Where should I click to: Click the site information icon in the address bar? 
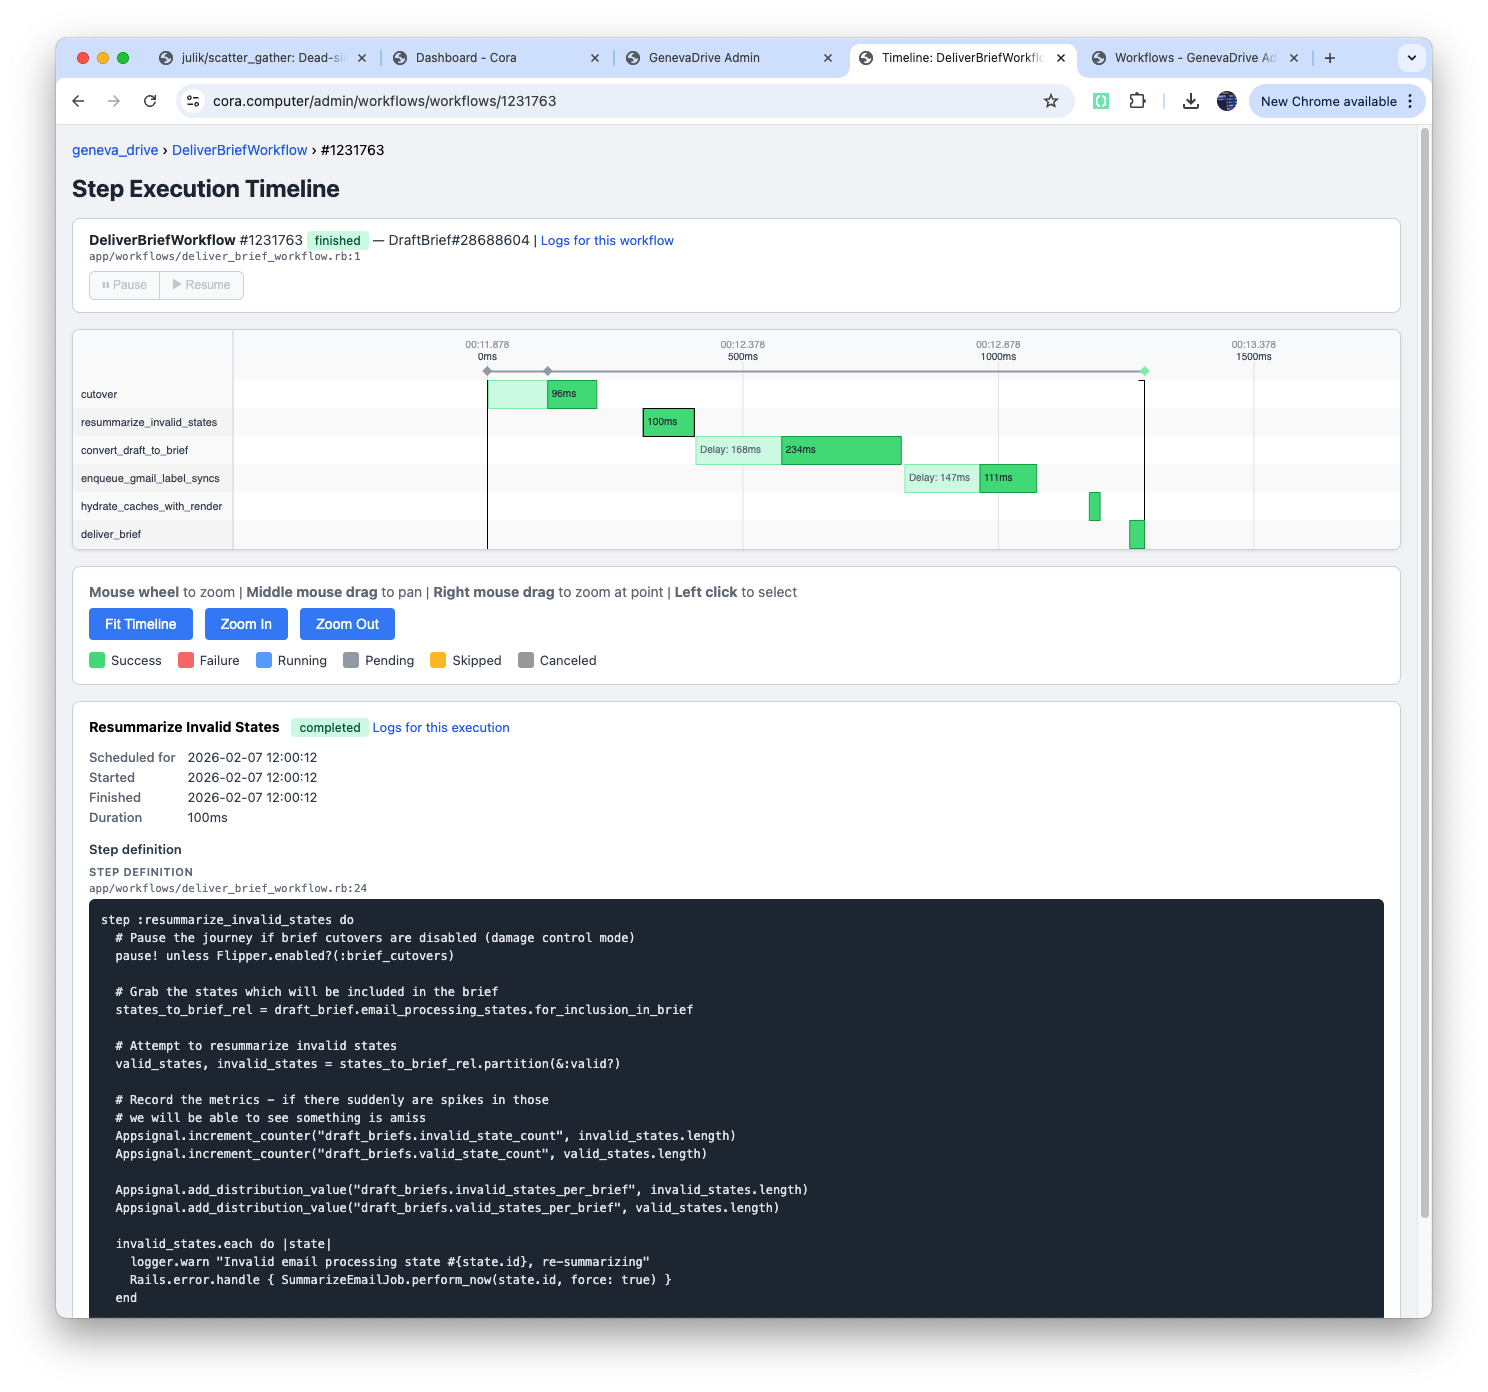tap(192, 101)
